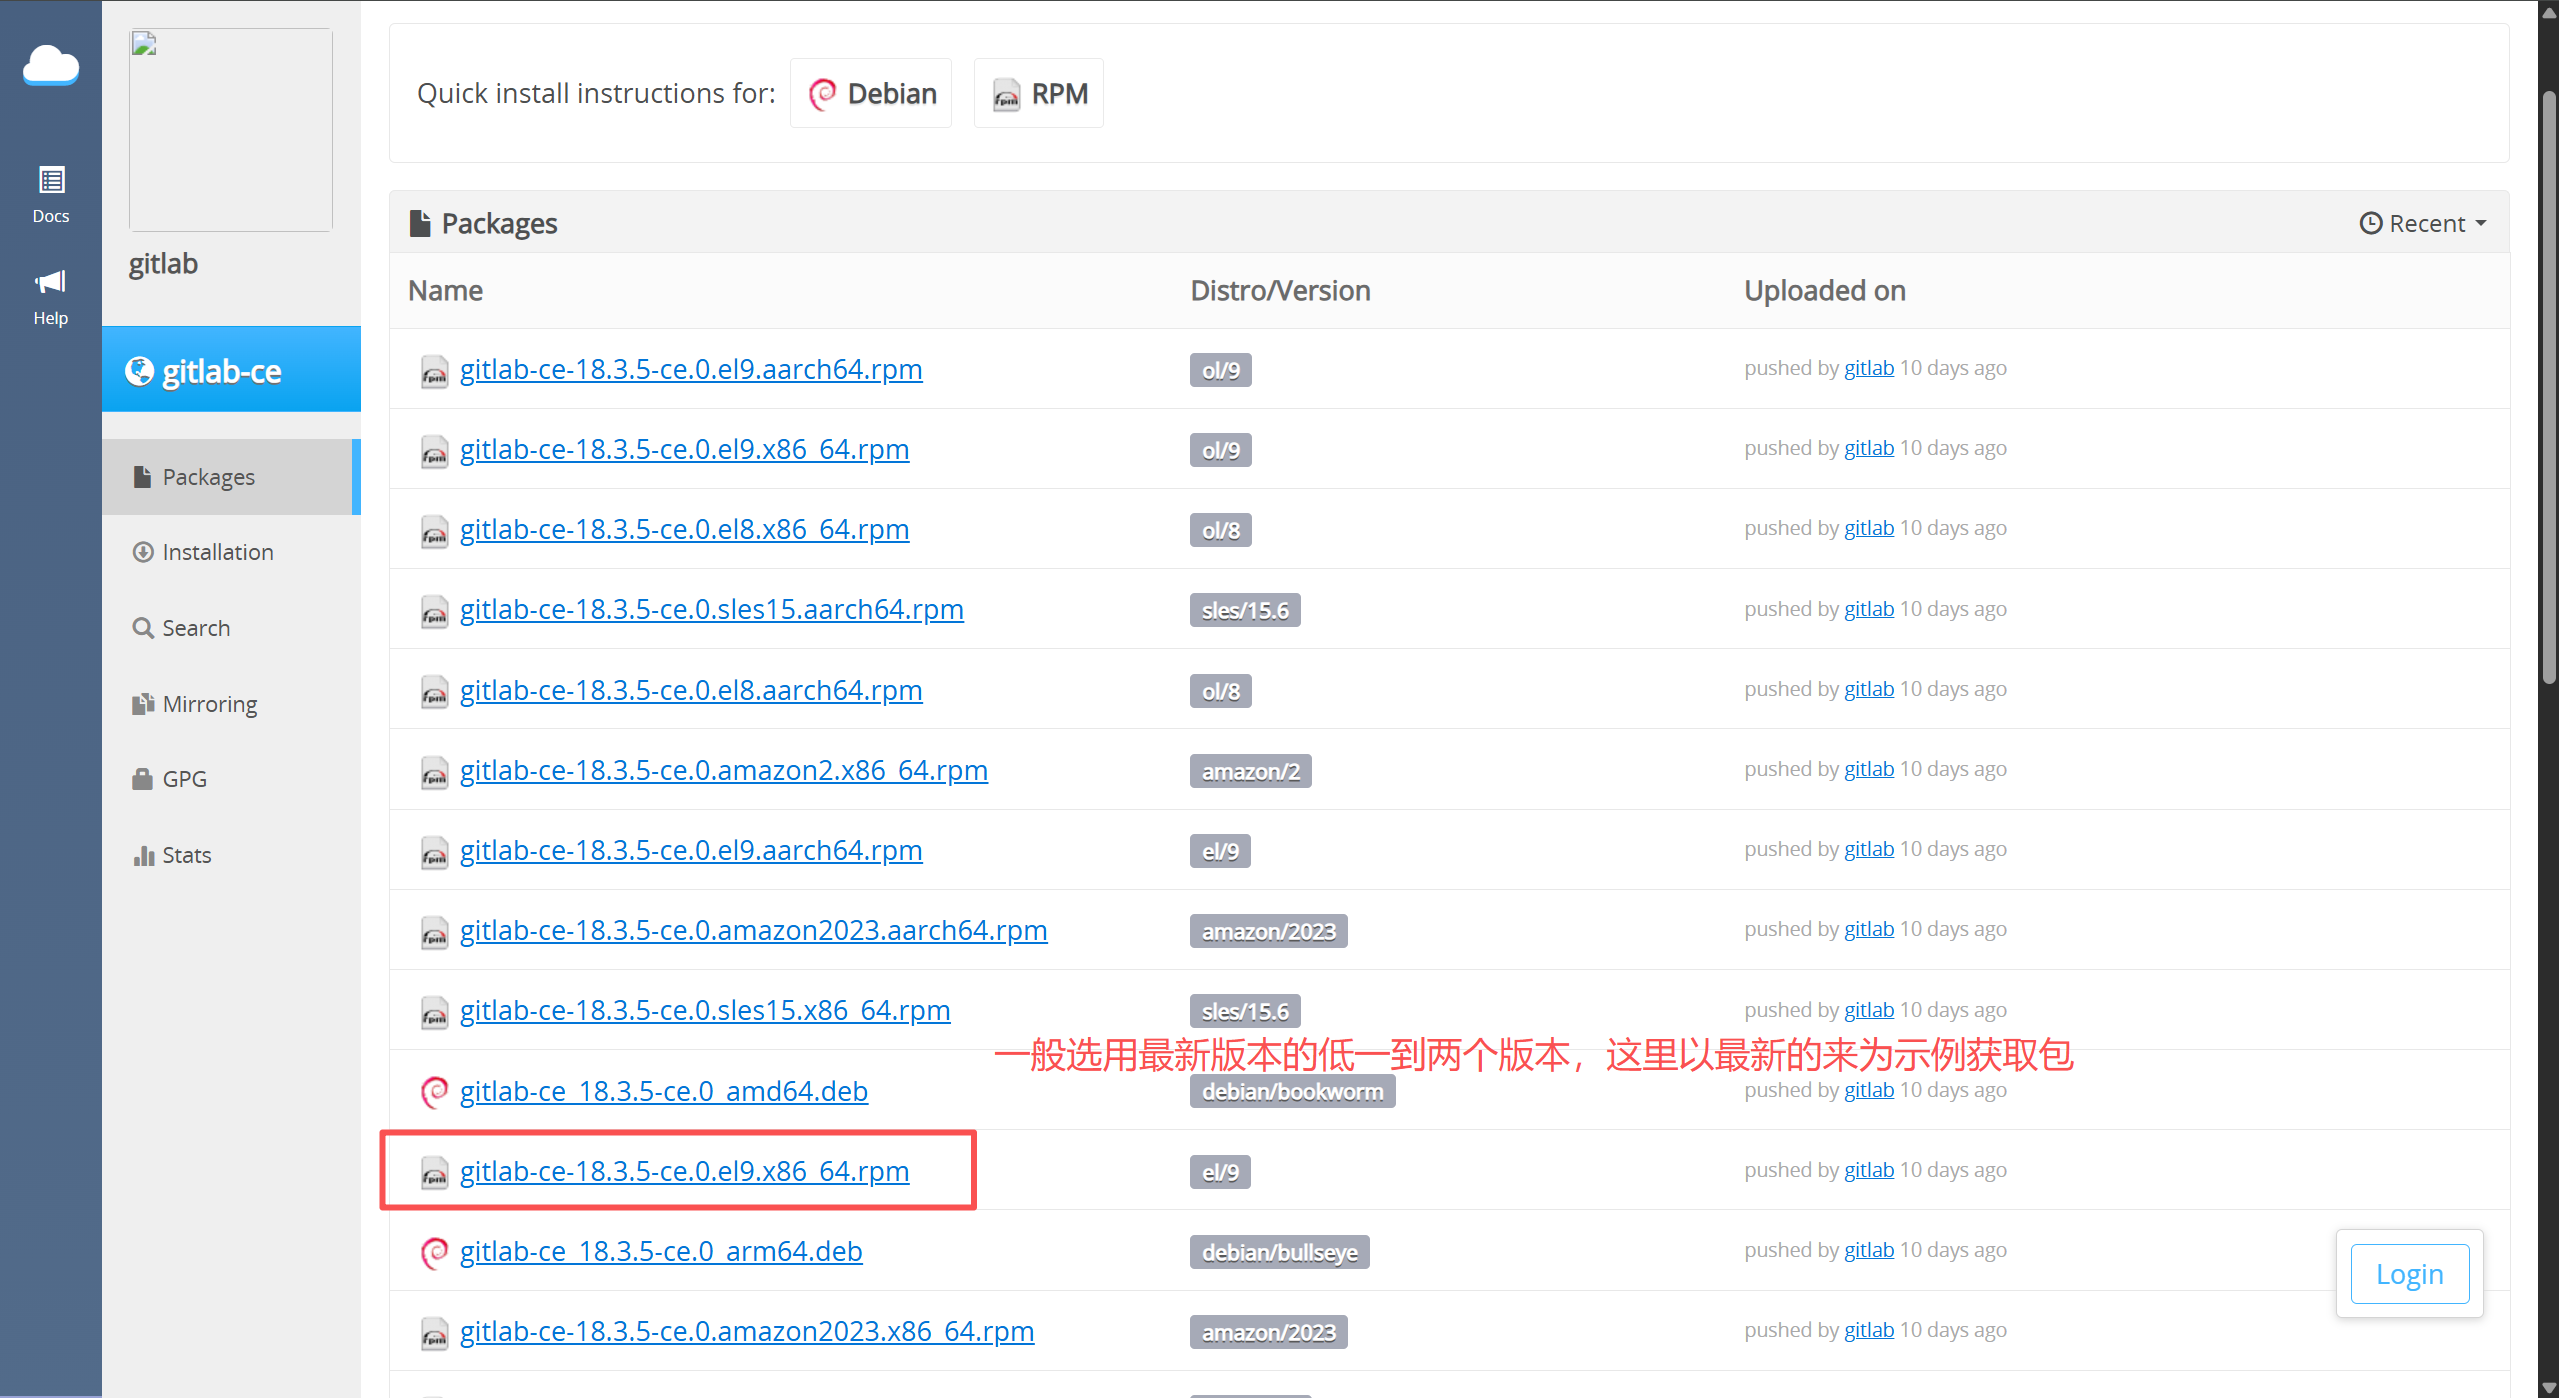Open gitlab-ce-18.3.5-ce.0.el9.x86_64.rpm with el/9 tag
This screenshot has width=2559, height=1398.
coord(684,1171)
